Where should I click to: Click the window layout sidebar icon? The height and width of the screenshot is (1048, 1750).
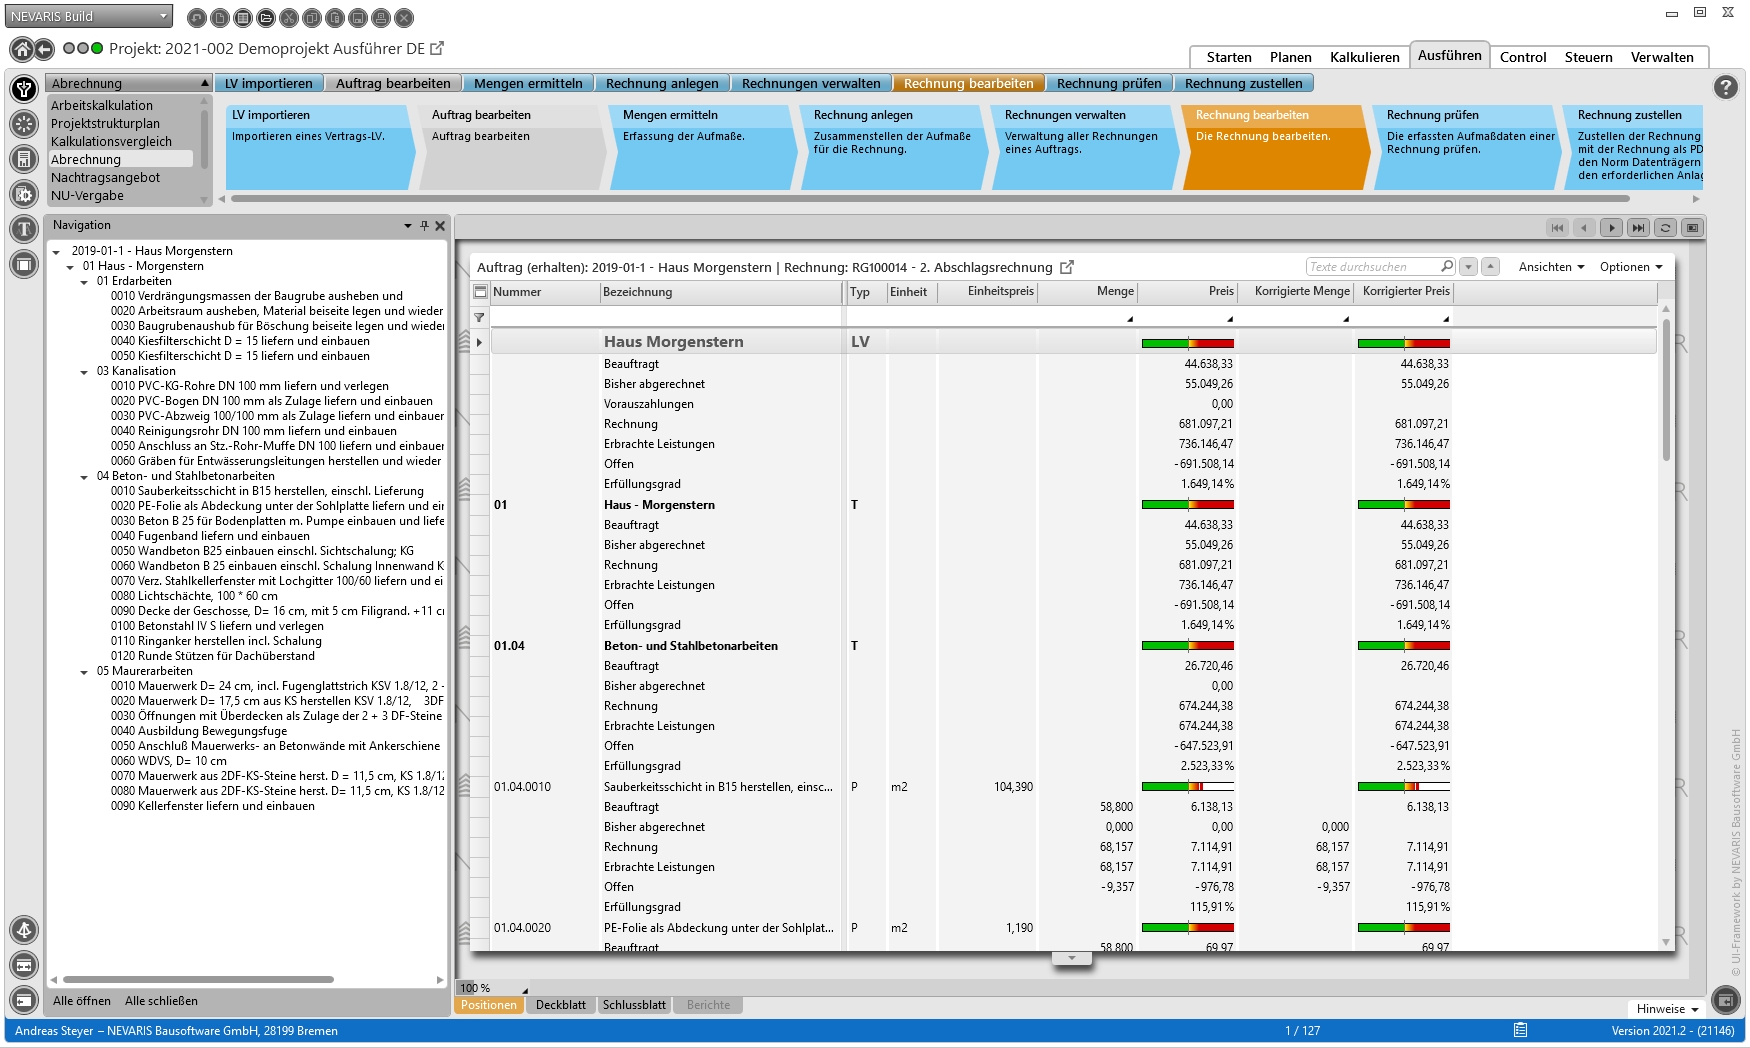(24, 264)
